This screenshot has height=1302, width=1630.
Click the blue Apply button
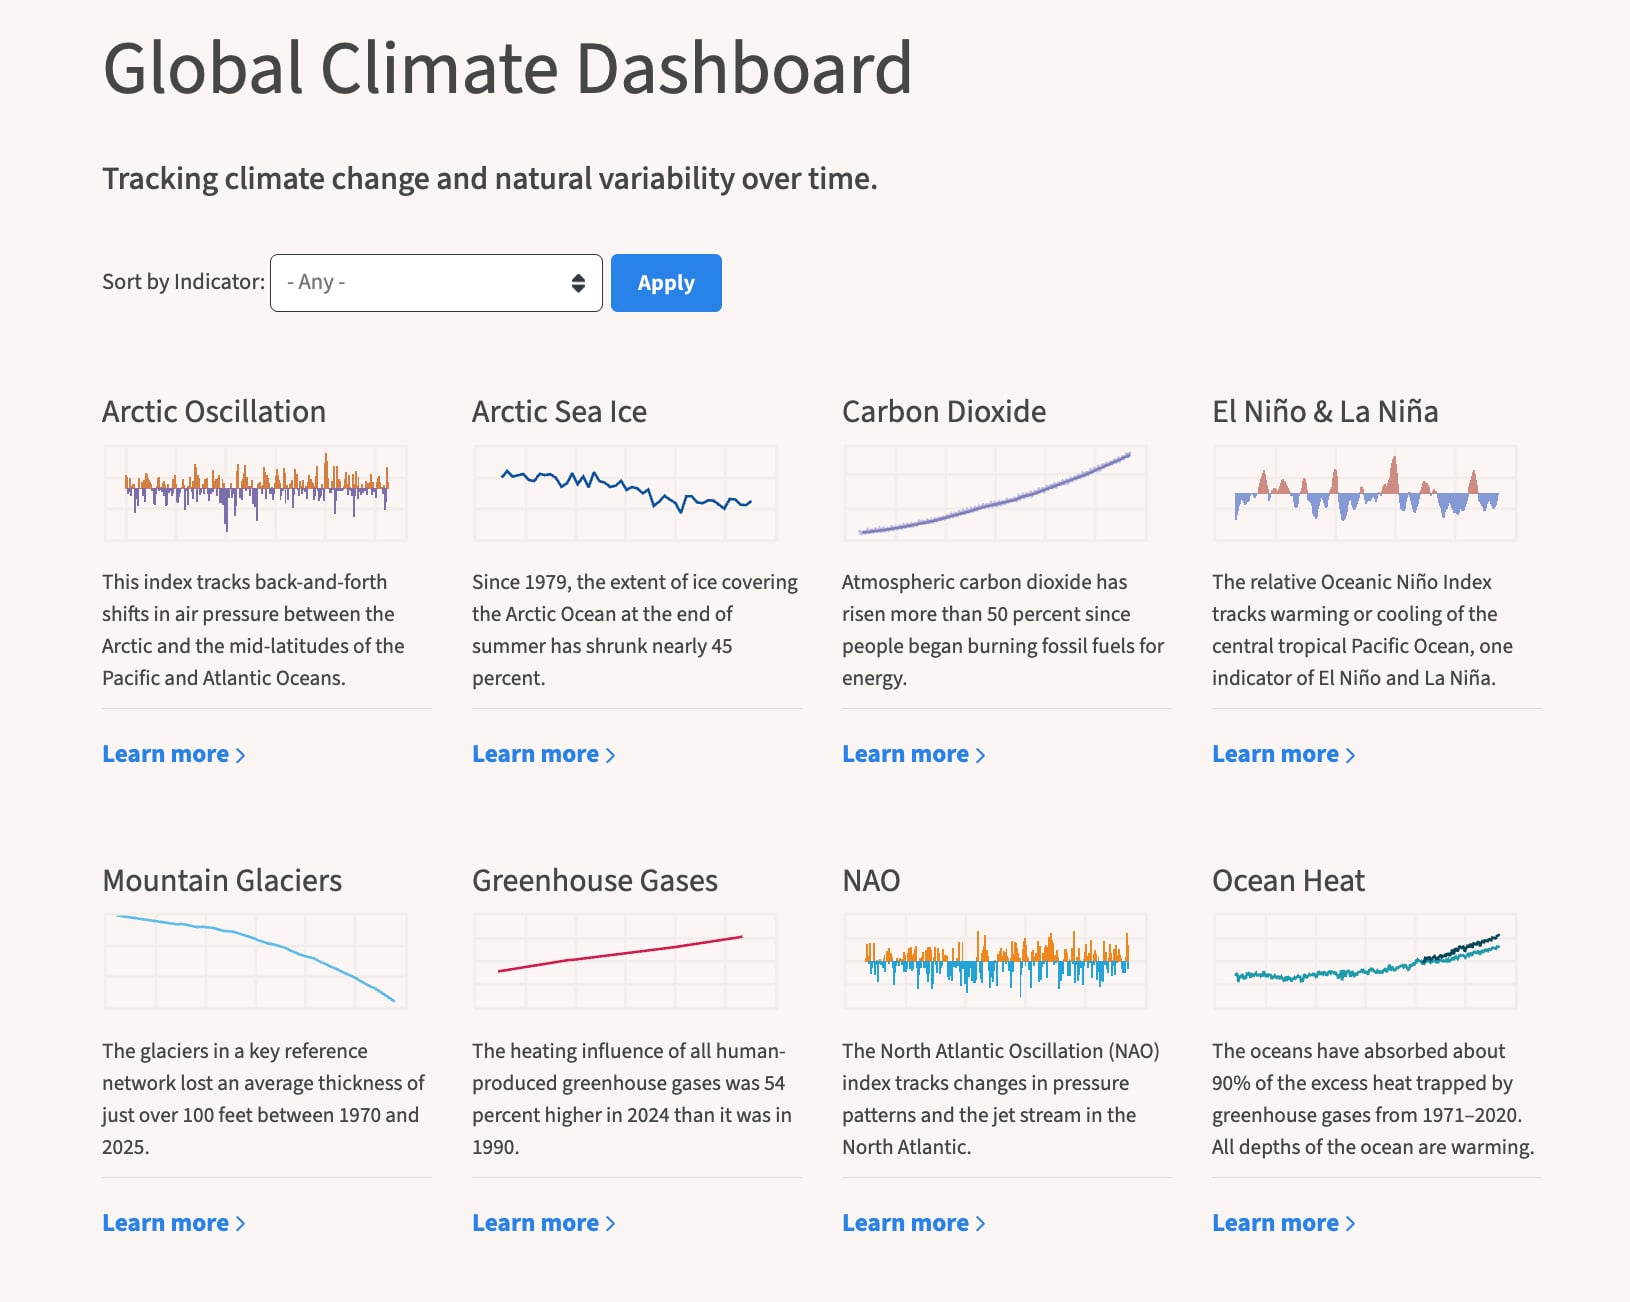[666, 283]
